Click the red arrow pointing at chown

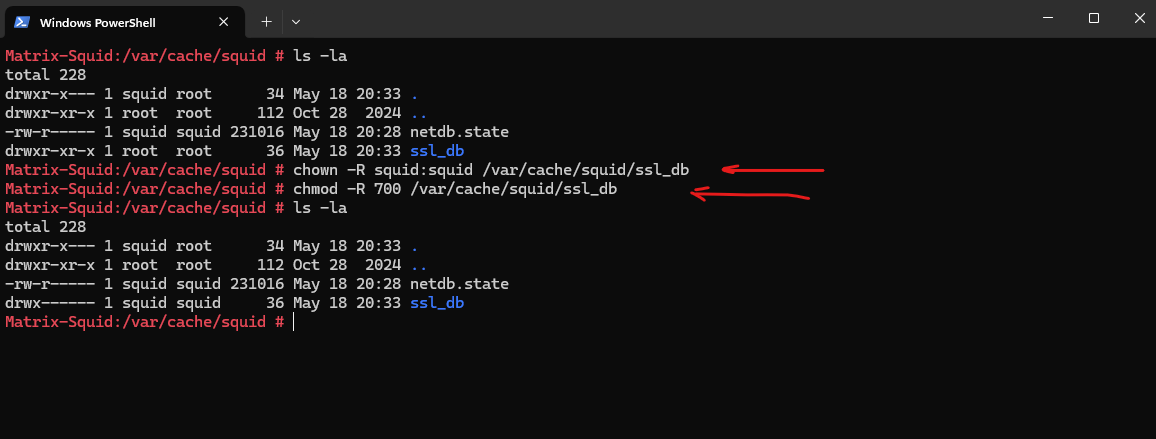point(772,170)
